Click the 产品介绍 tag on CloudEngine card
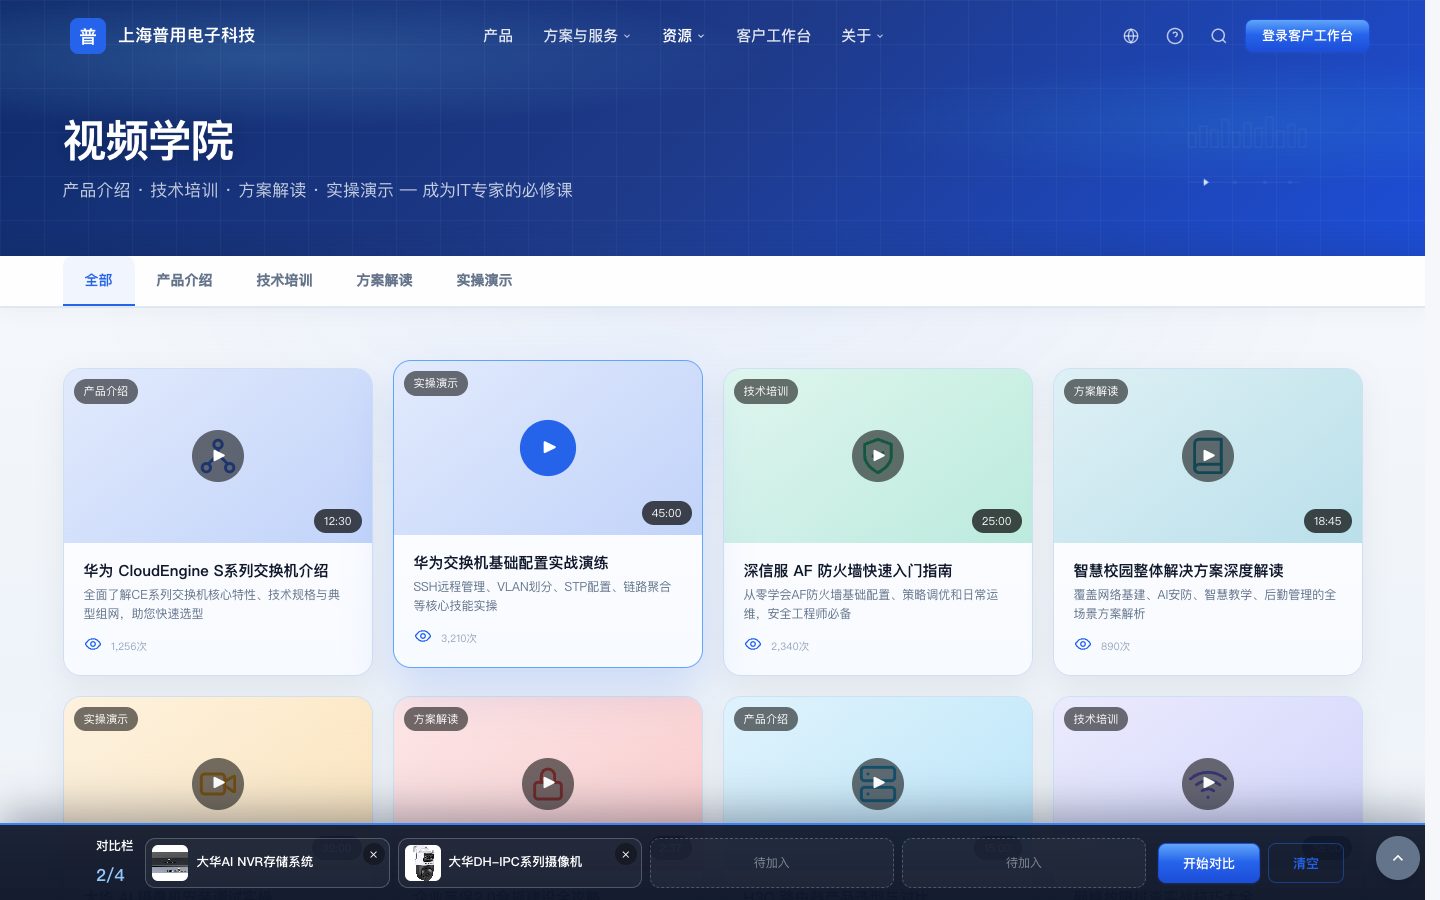Image resolution: width=1440 pixels, height=900 pixels. pyautogui.click(x=106, y=391)
